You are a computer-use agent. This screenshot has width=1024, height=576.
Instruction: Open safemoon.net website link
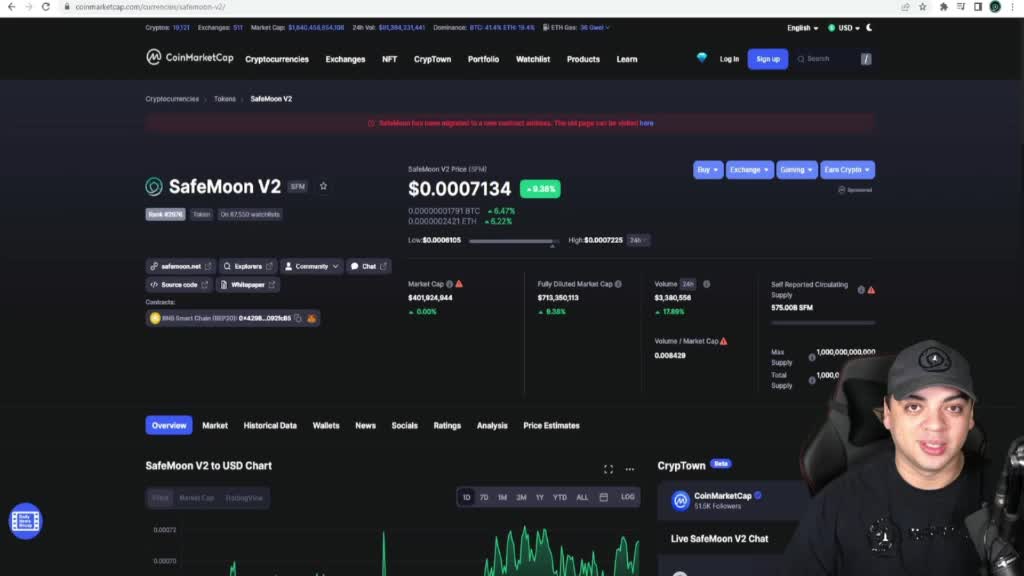tap(180, 266)
